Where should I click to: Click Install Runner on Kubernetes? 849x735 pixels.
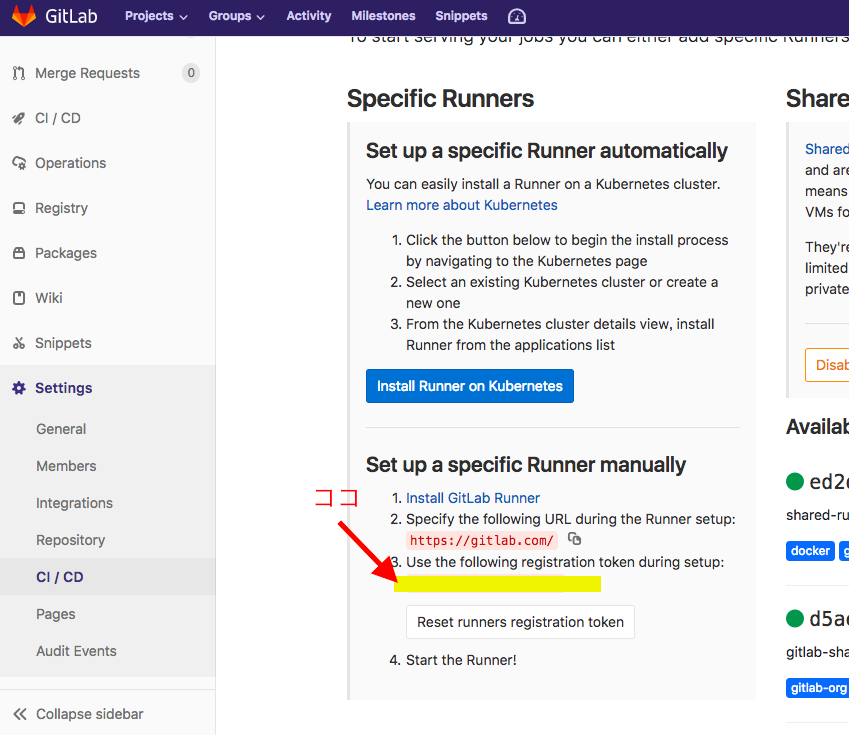[469, 385]
